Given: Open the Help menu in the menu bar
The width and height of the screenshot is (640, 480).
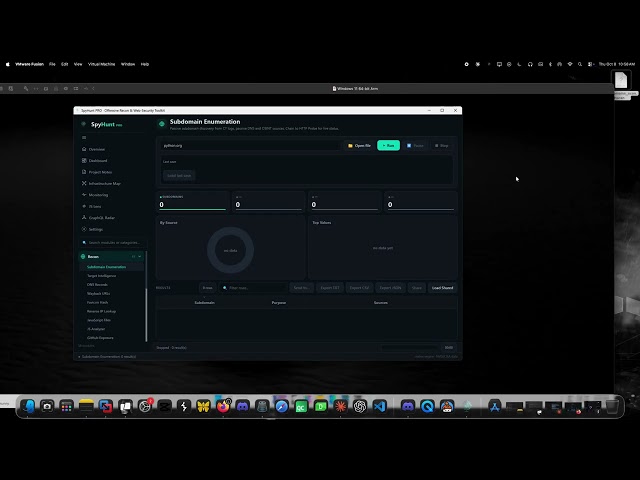Looking at the screenshot, I should click(145, 64).
